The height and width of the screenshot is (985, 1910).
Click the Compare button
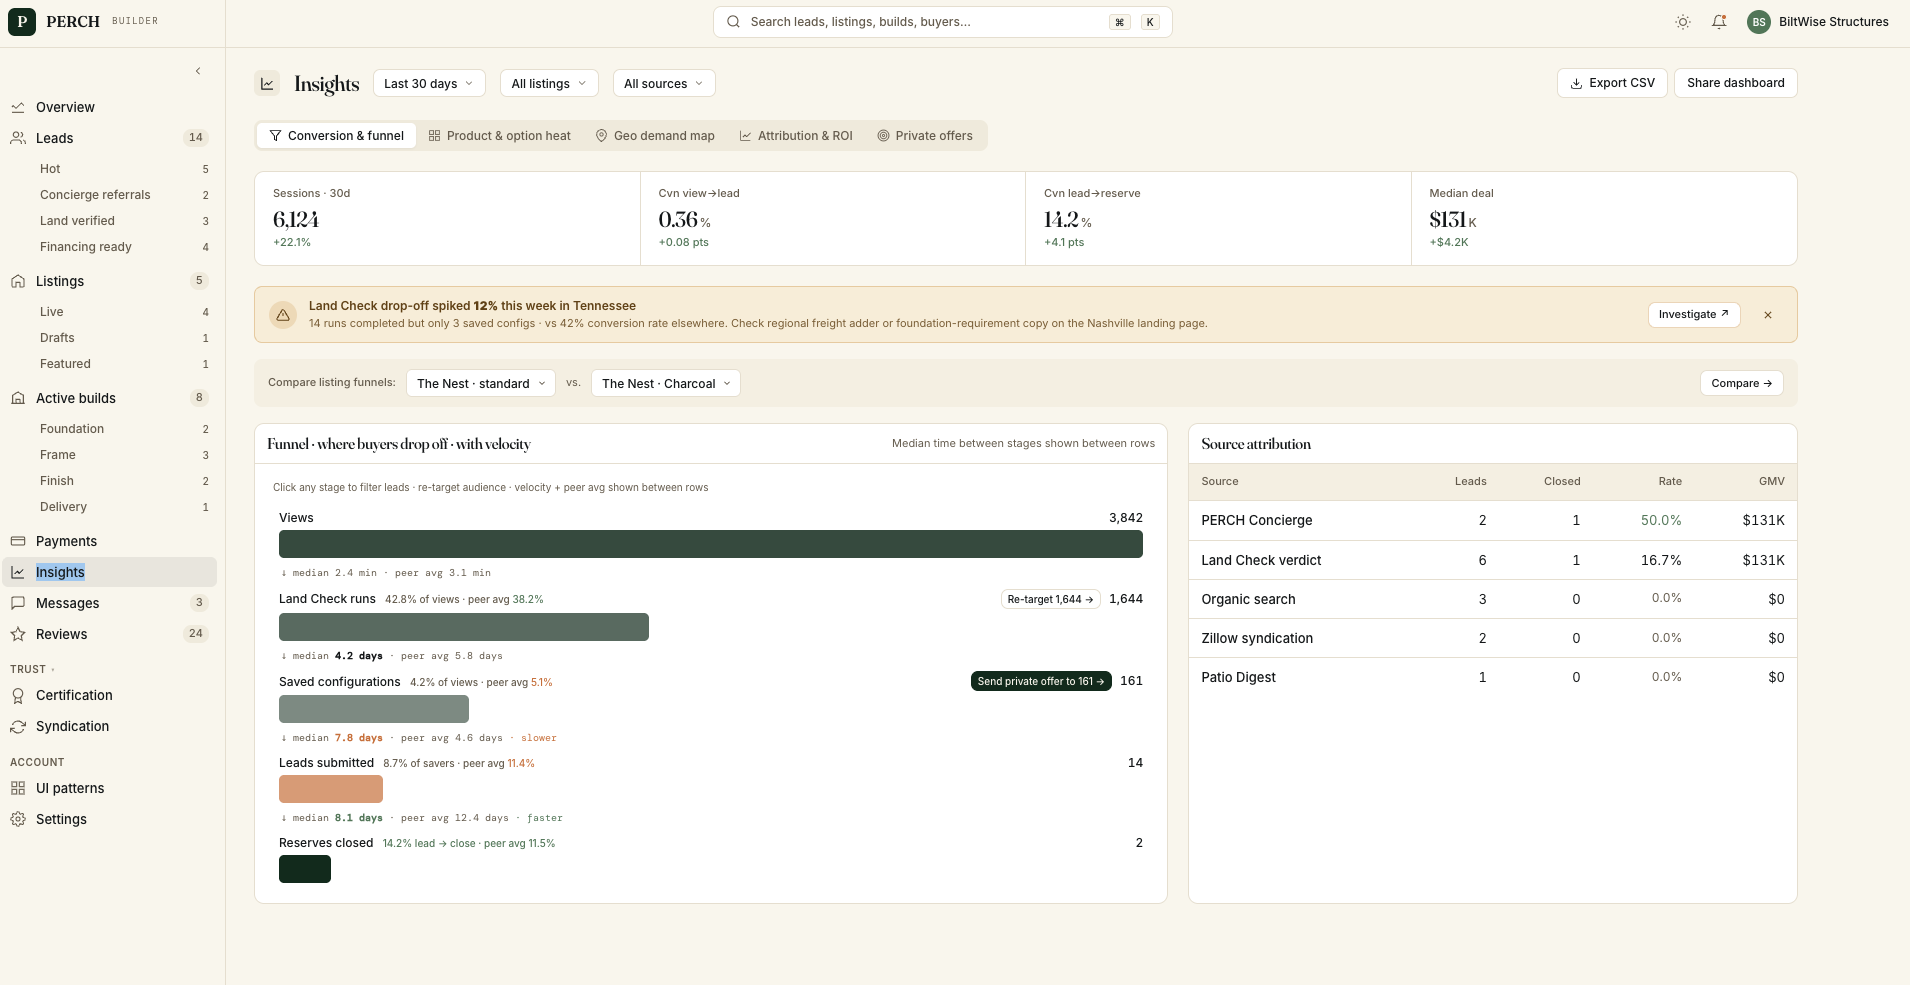click(x=1742, y=383)
